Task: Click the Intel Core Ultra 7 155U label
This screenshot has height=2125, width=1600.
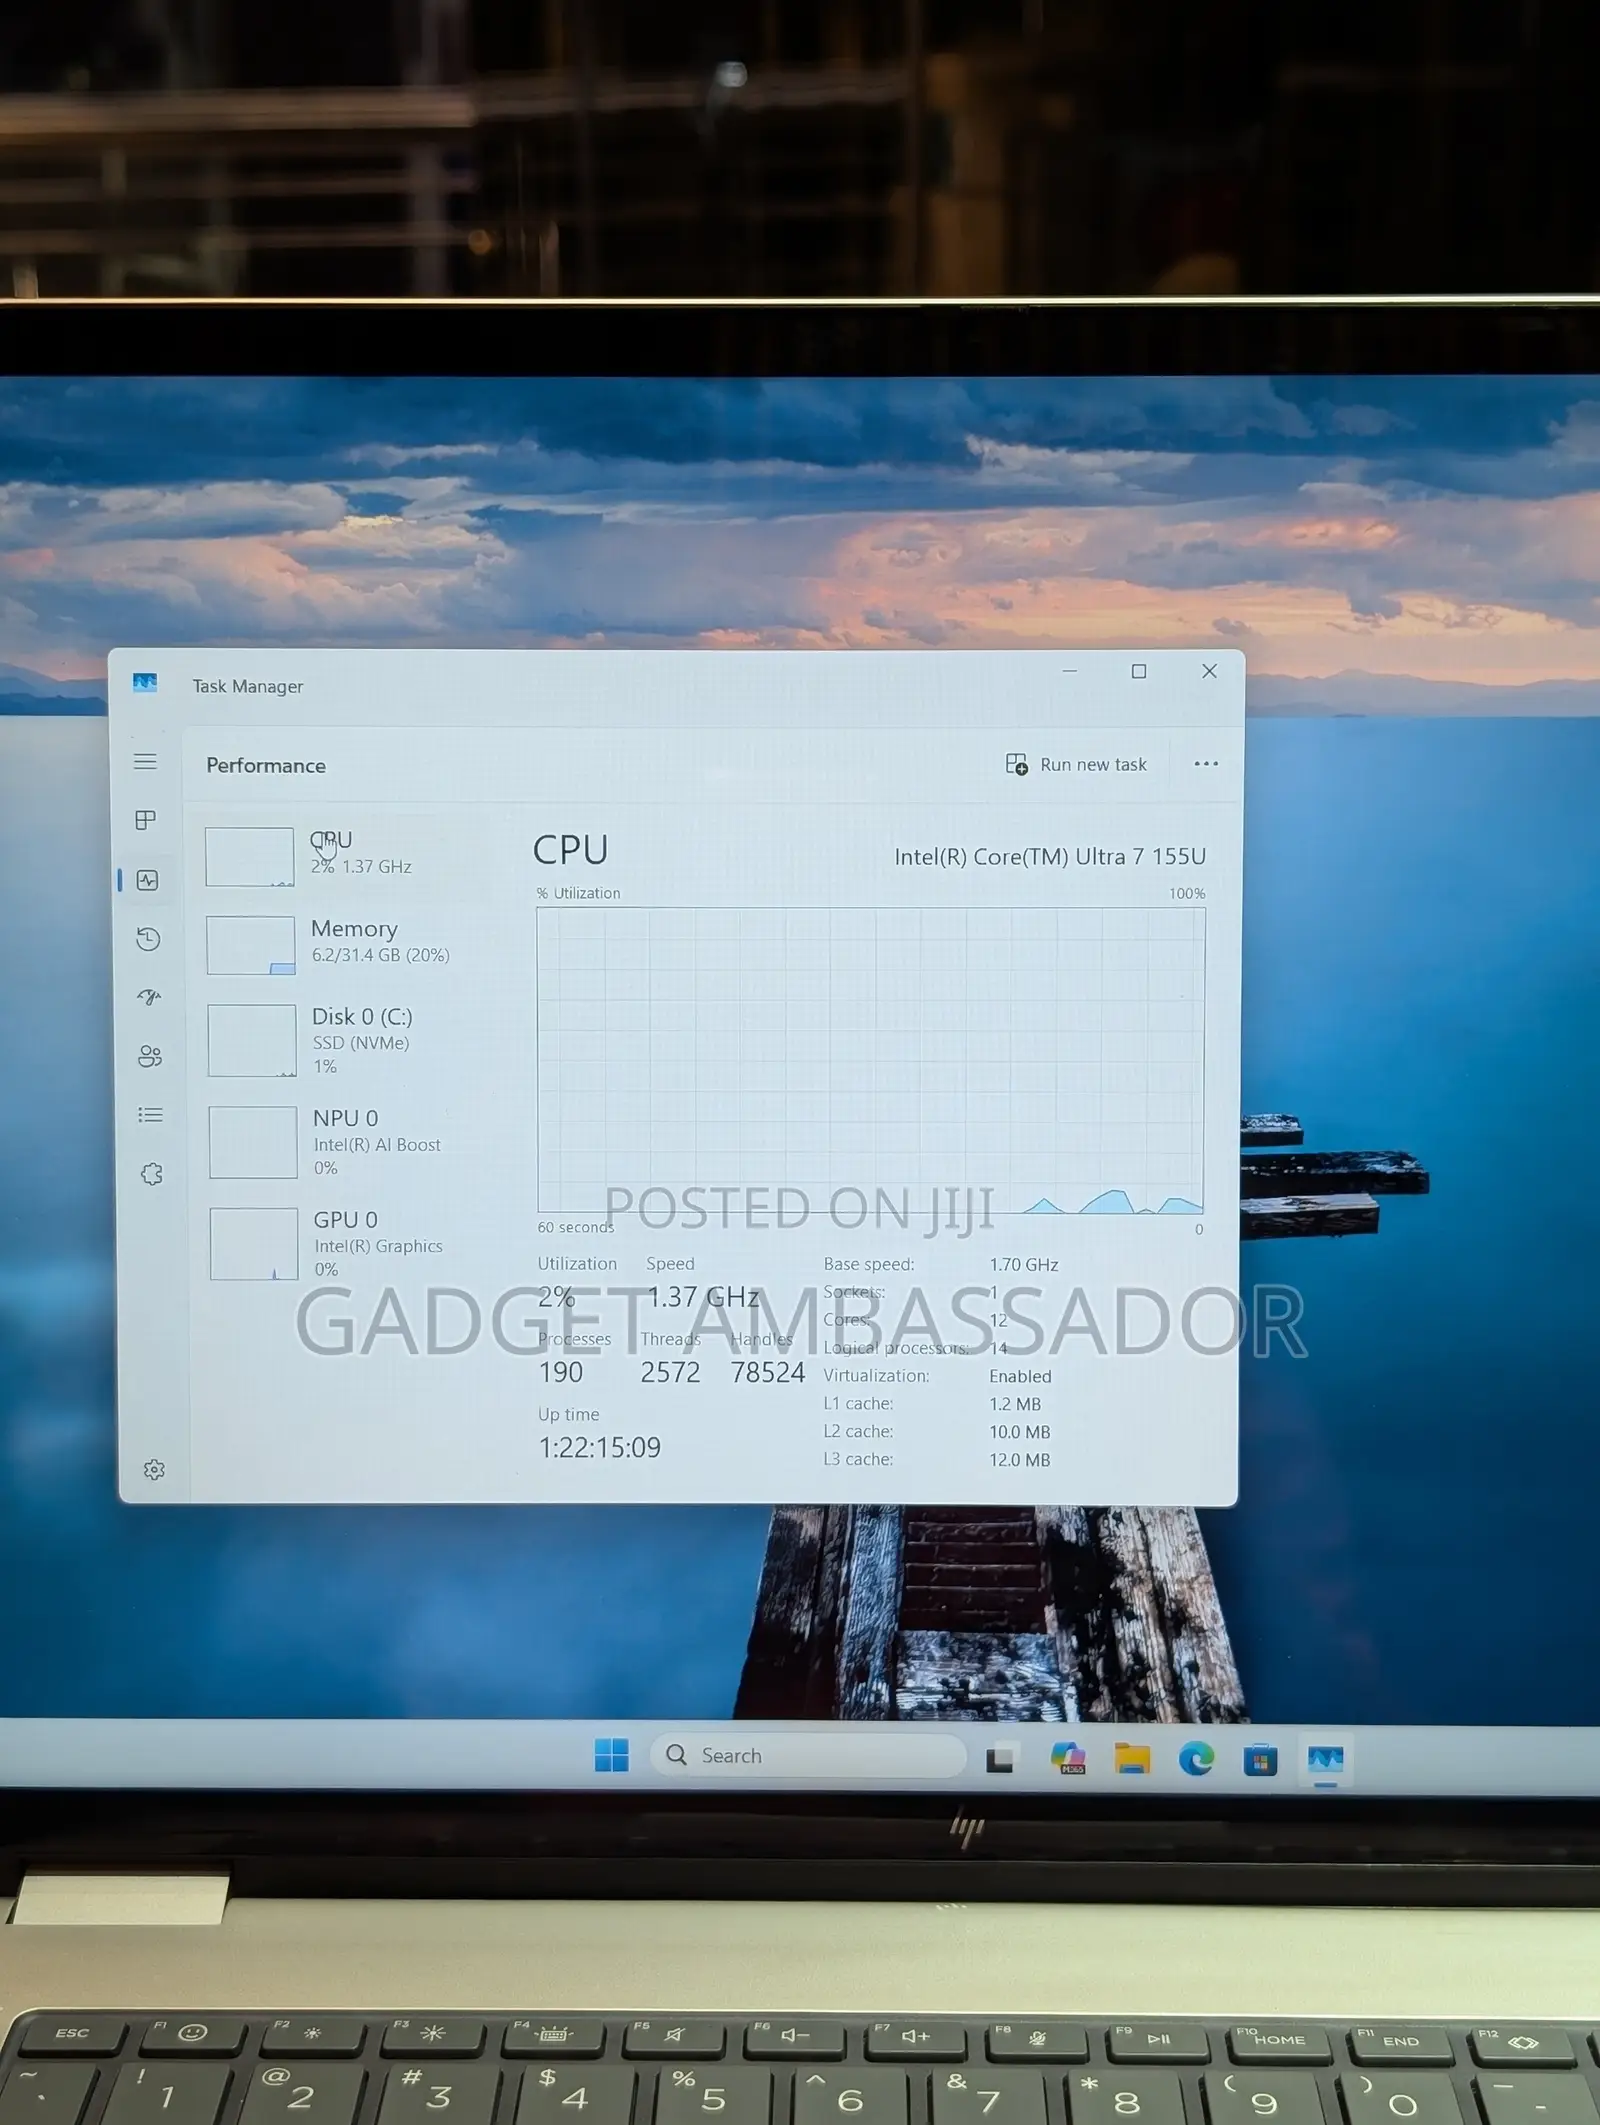Action: pos(1049,857)
